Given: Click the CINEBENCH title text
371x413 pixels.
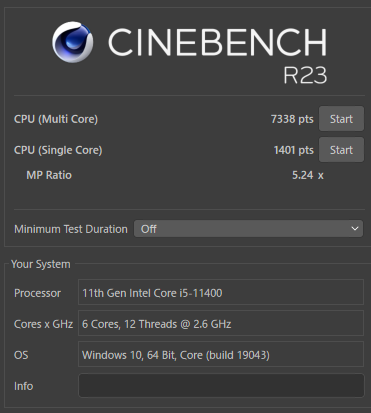Looking at the screenshot, I should pyautogui.click(x=217, y=42).
